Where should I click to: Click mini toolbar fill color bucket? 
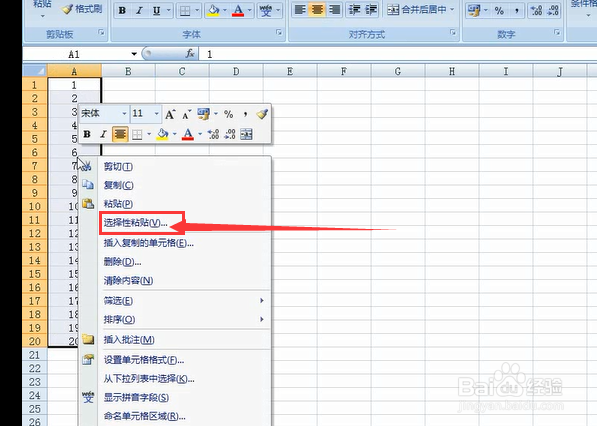pos(163,134)
